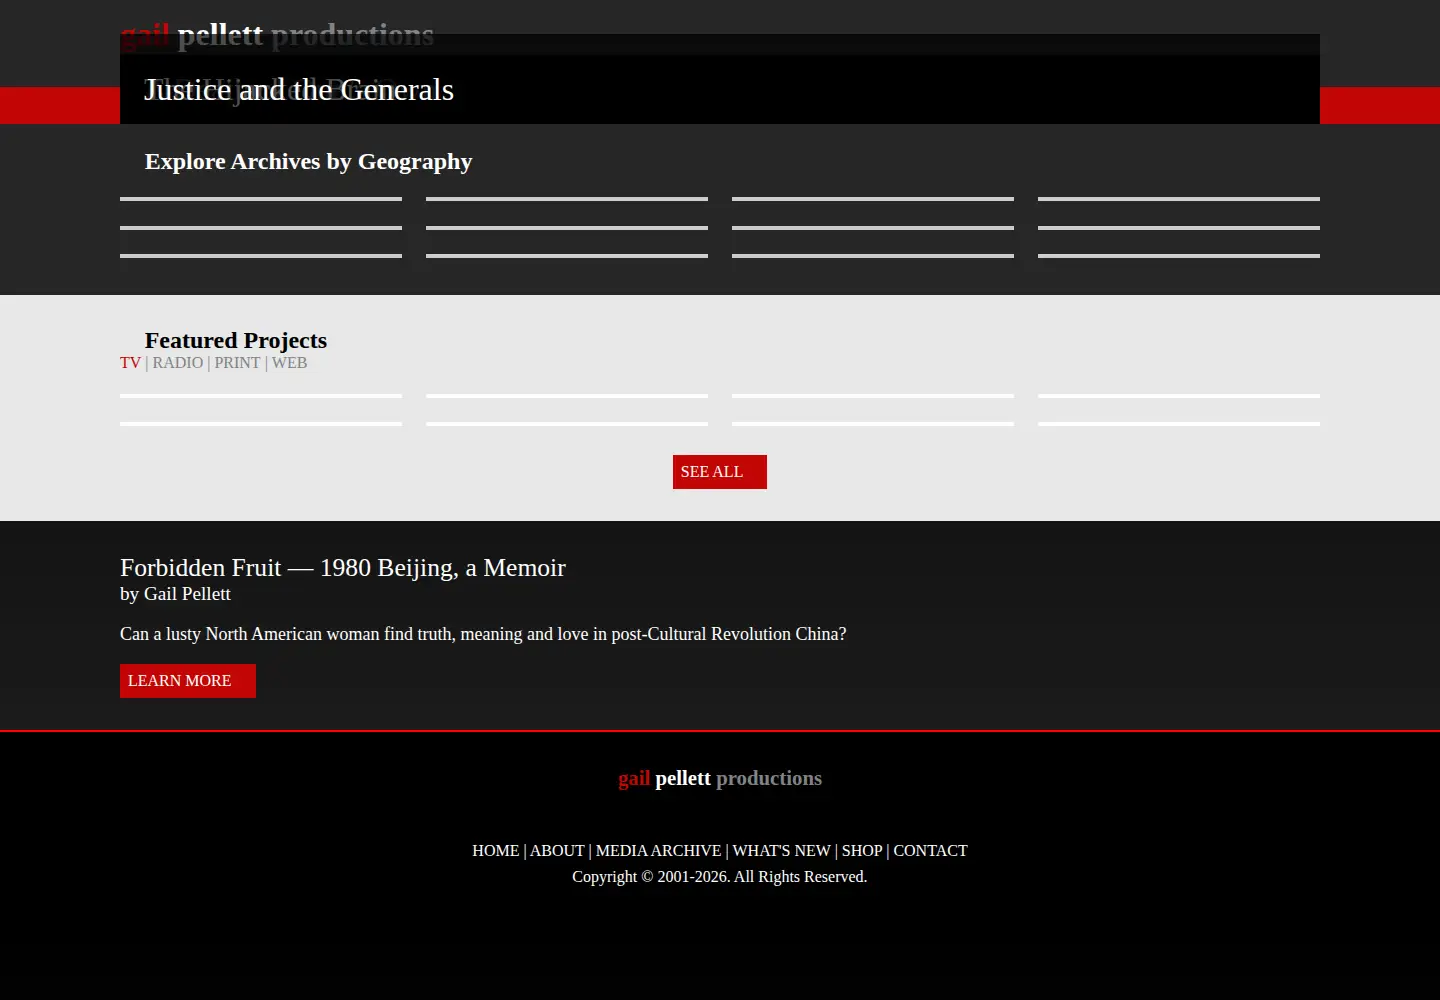Open the Justice and the Generals slide
Screen dimensions: 1440x1000
tap(299, 90)
